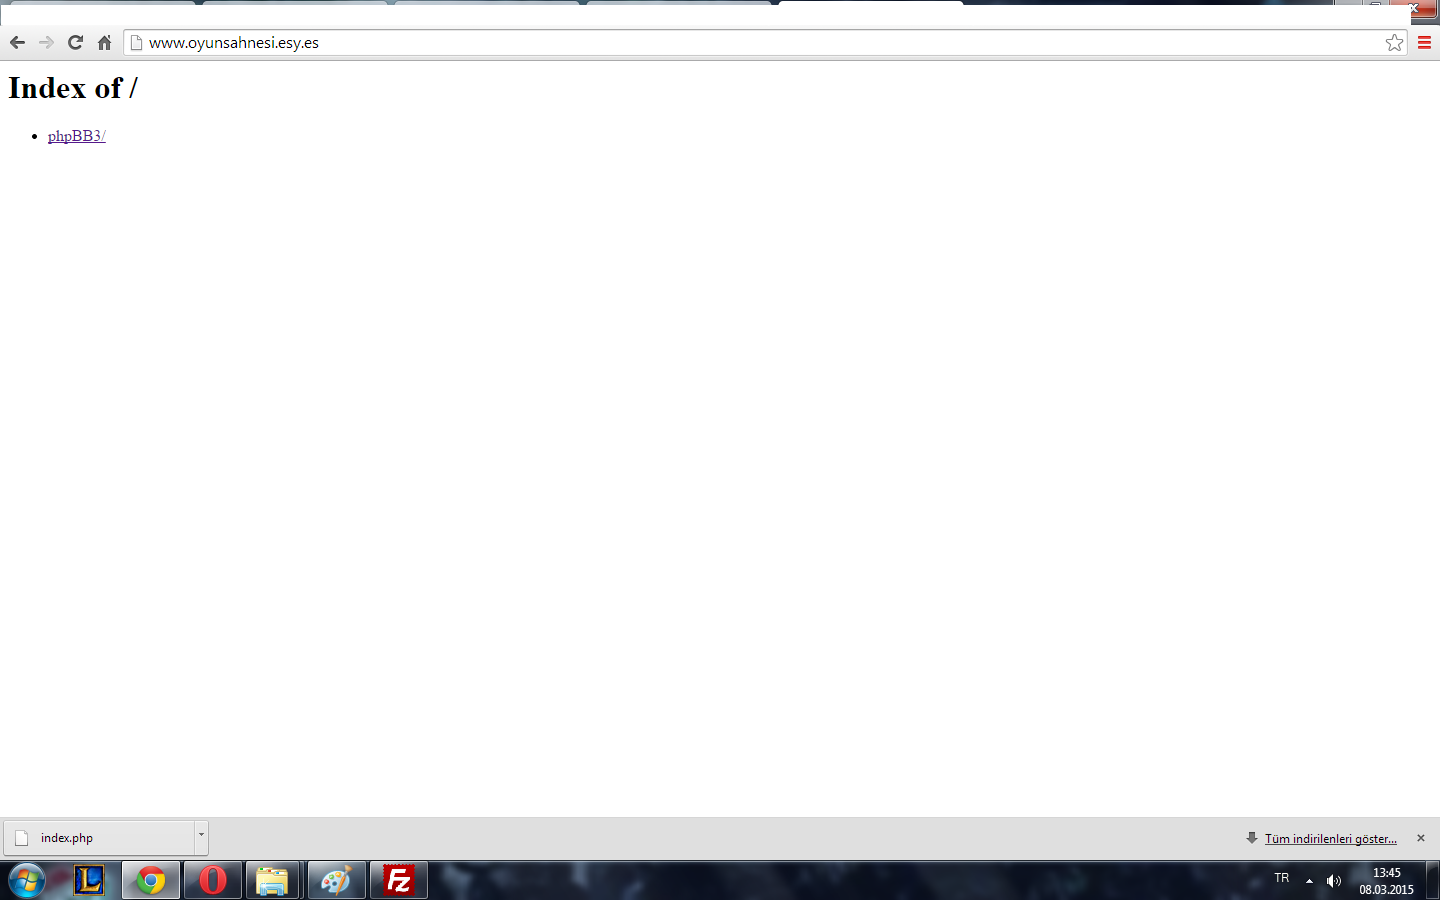Screen dimensions: 1440x900
Task: Open Windows Explorer from taskbar
Action: point(272,881)
